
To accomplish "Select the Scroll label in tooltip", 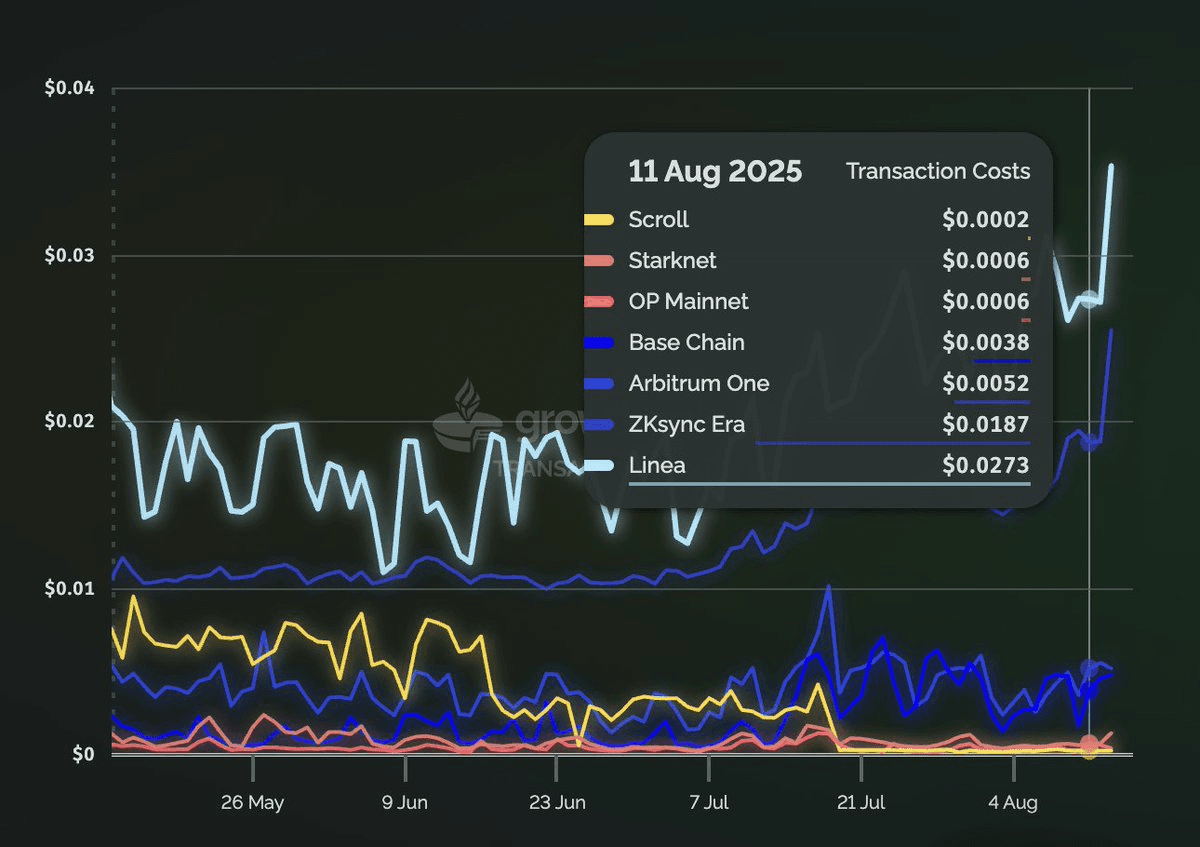I will click(x=658, y=220).
